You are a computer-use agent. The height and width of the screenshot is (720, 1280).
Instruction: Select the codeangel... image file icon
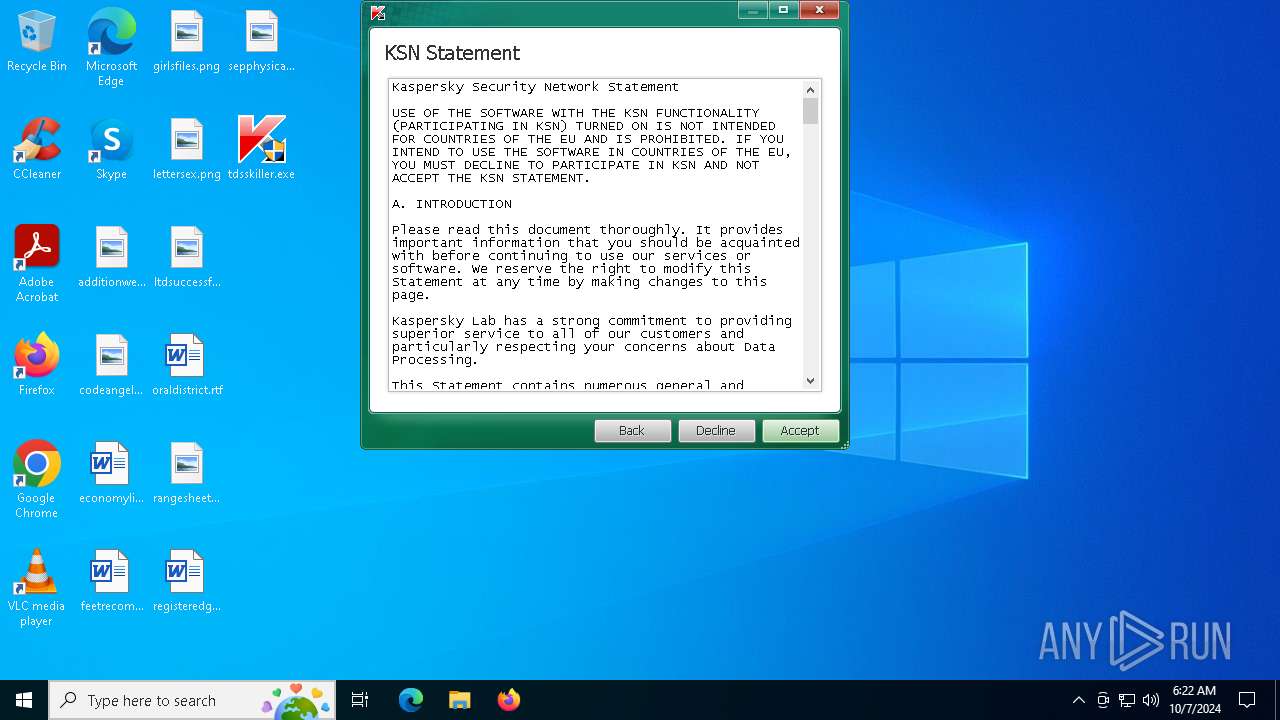(x=111, y=365)
